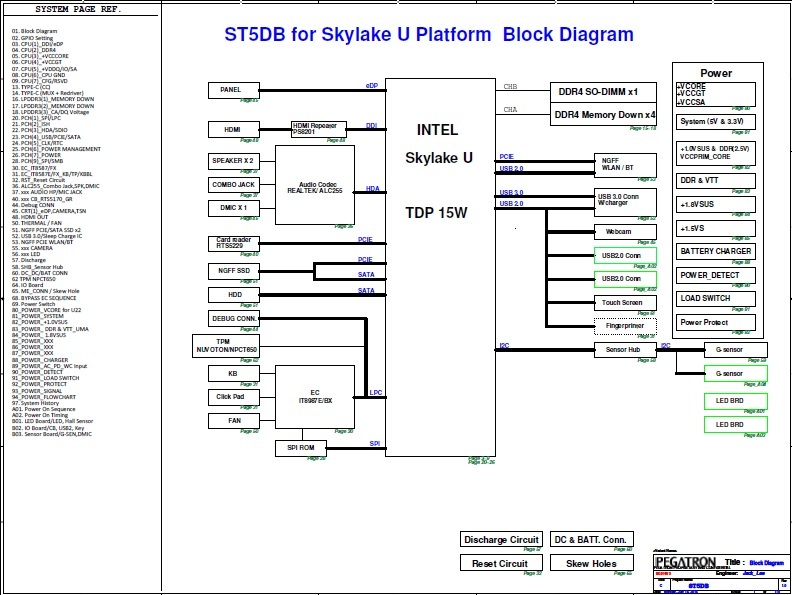792x595 pixels.
Task: Select index entry 50. THERMAL / FAN
Action: coord(36,223)
